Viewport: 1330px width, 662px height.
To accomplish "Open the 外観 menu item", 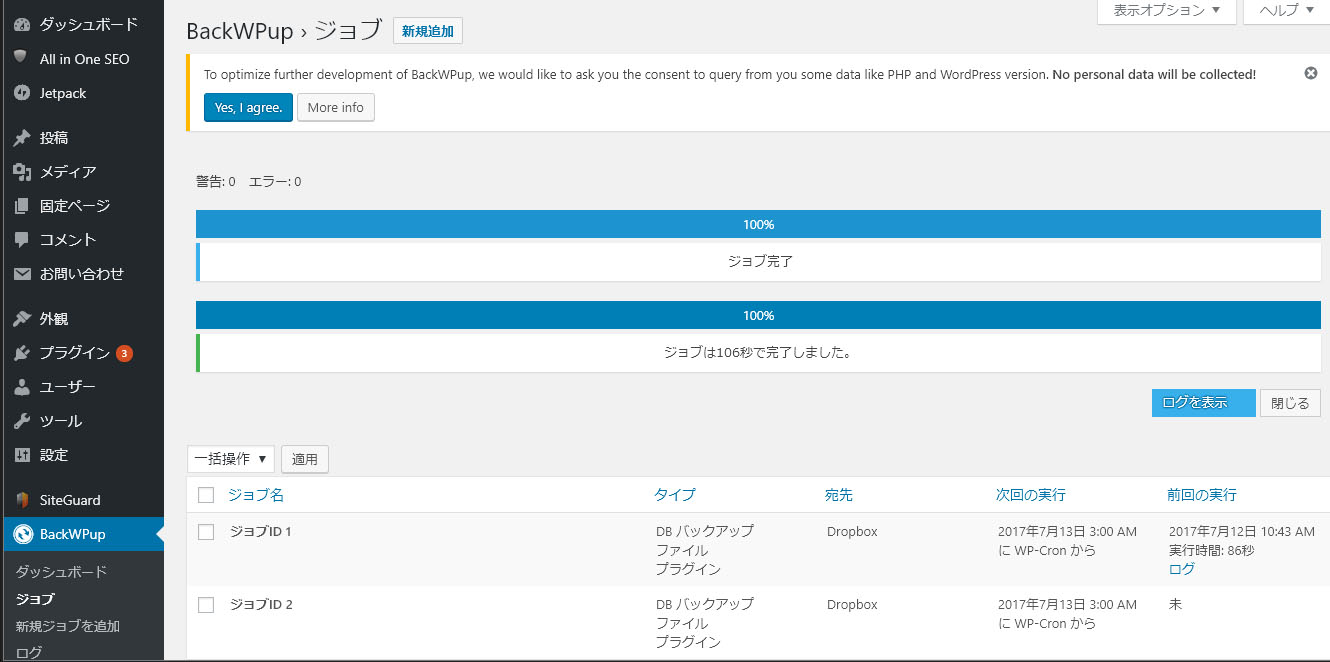I will point(54,319).
